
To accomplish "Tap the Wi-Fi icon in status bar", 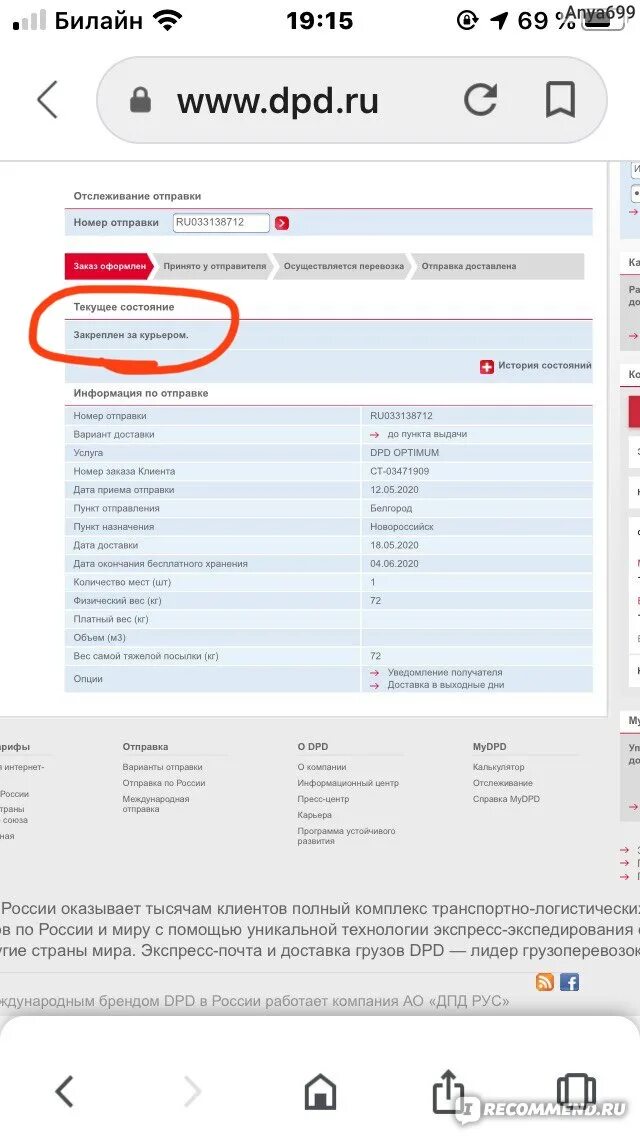I will pyautogui.click(x=167, y=20).
